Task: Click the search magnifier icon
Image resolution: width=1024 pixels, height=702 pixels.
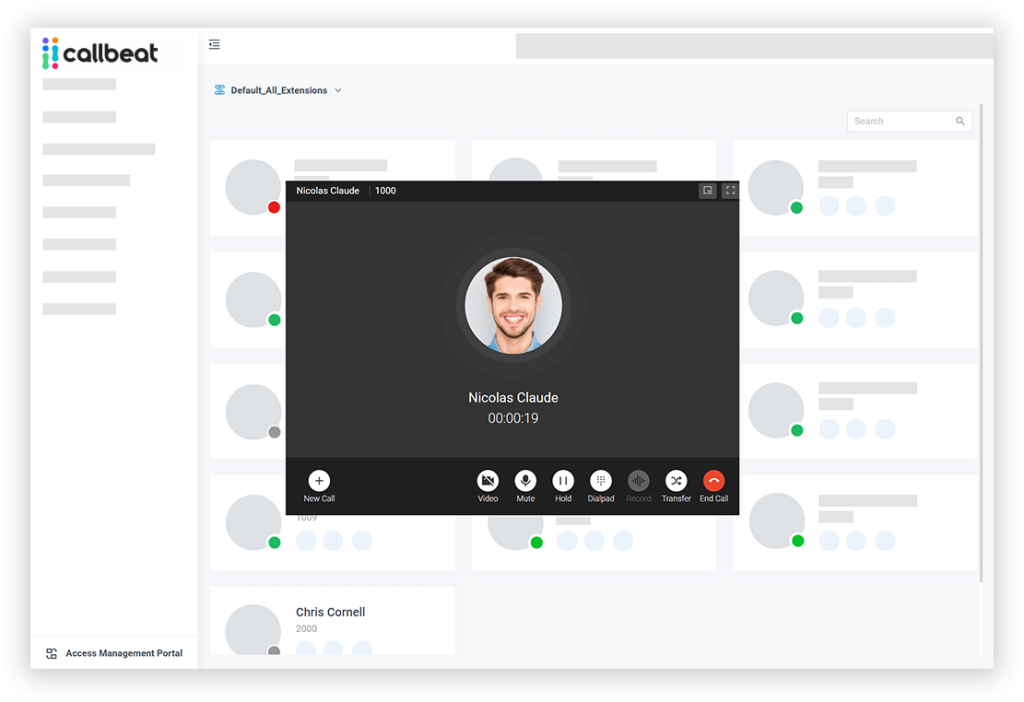Action: click(x=960, y=121)
